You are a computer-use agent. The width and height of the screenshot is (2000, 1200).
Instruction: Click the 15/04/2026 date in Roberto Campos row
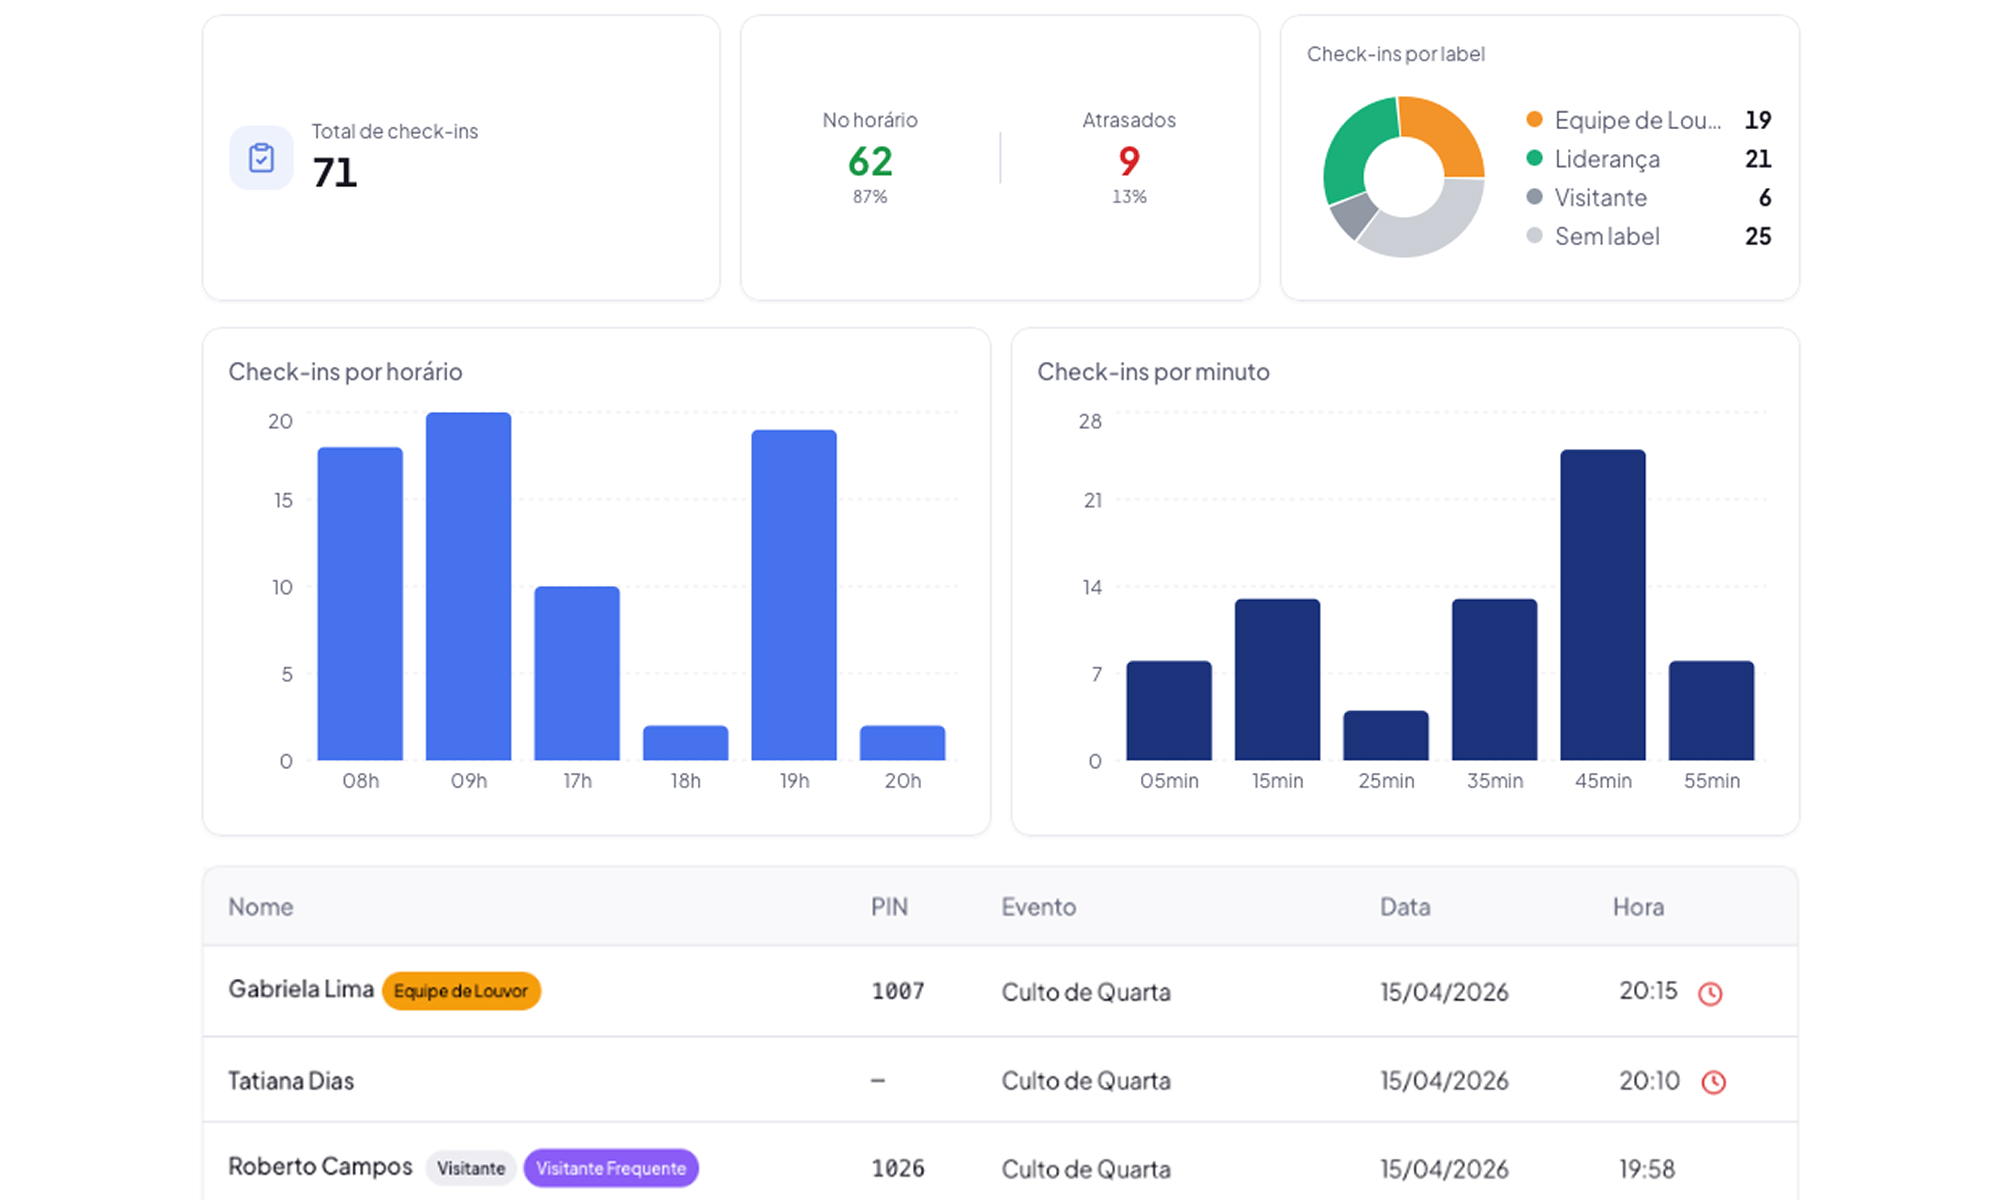pyautogui.click(x=1444, y=1169)
